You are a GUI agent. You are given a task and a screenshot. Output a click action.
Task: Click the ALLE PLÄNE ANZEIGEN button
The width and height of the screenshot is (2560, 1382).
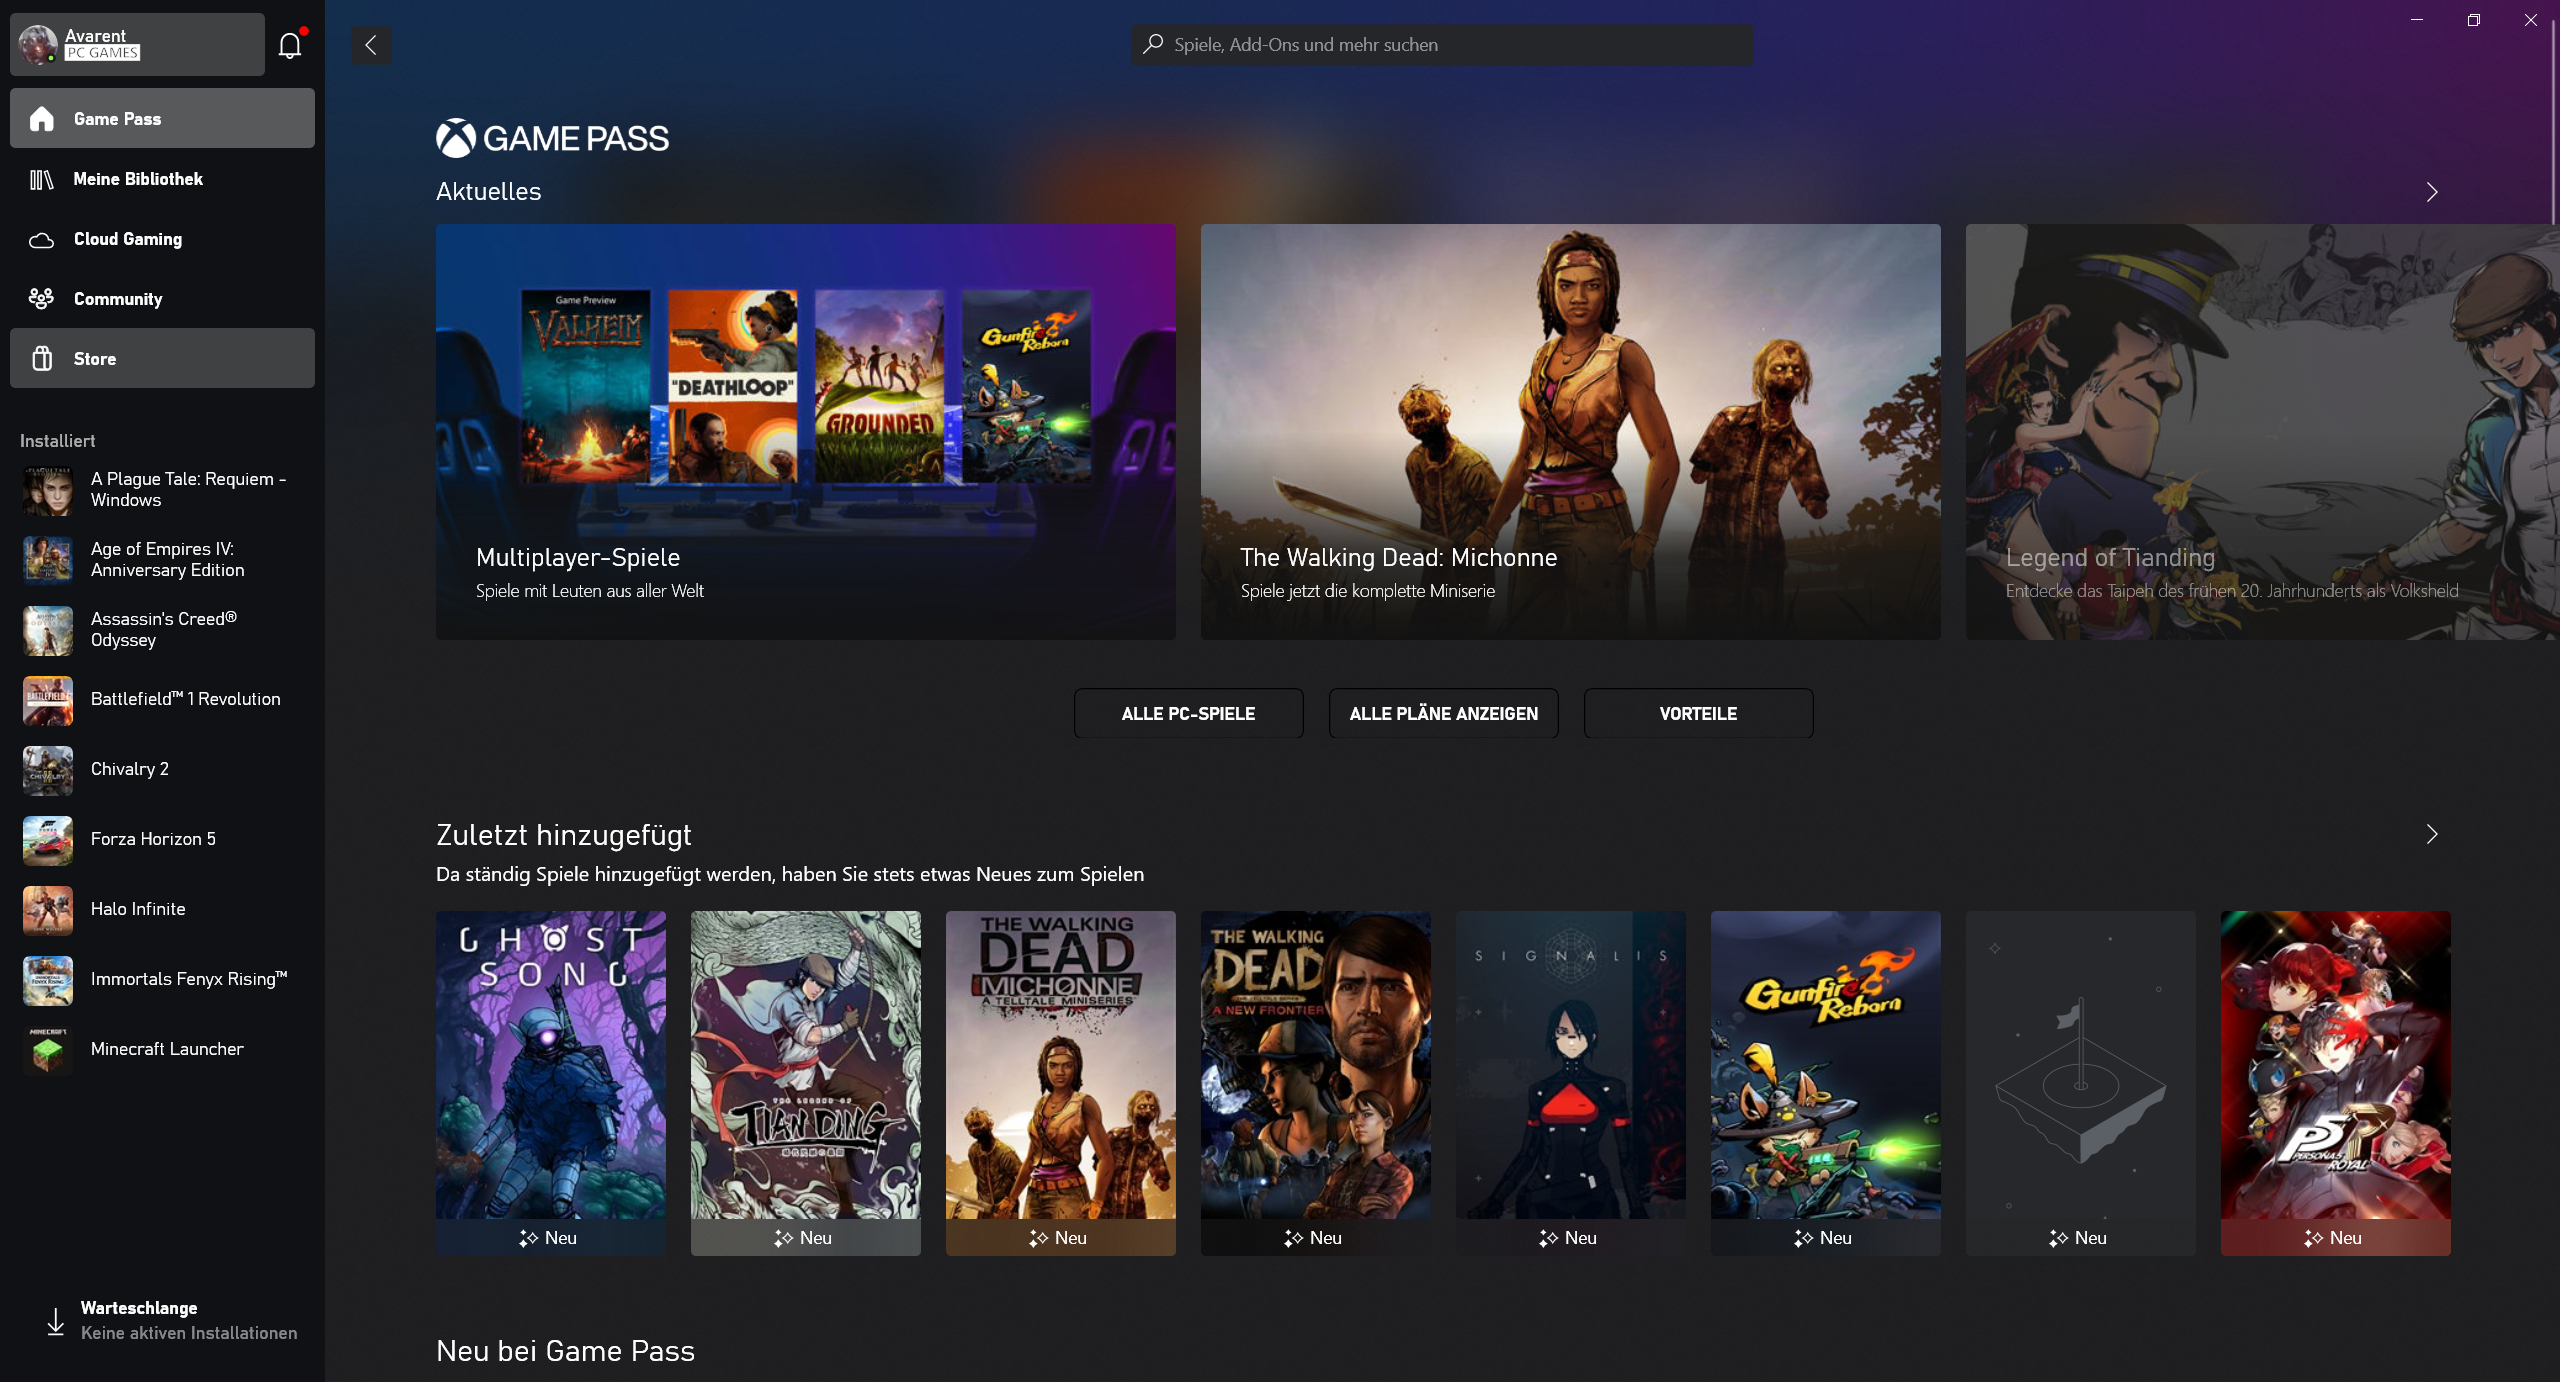(1443, 713)
